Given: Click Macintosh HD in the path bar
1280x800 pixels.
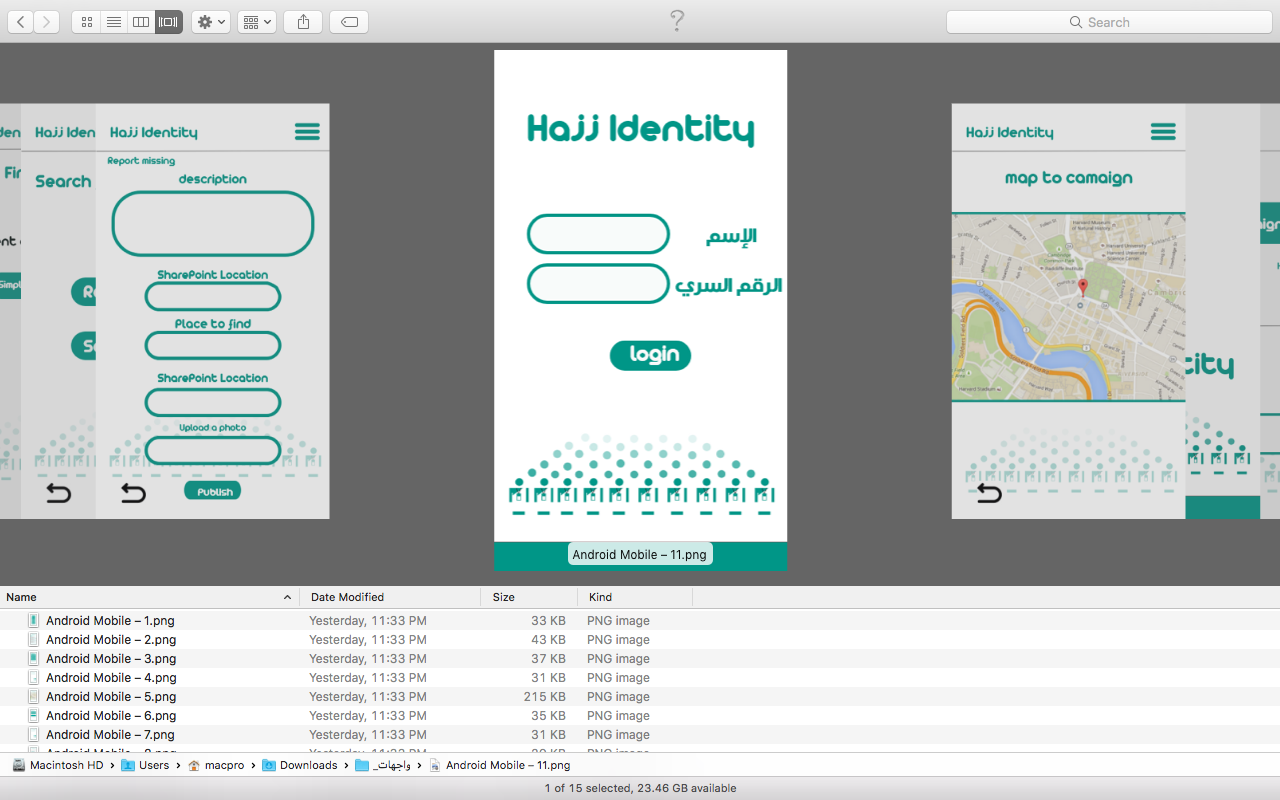Looking at the screenshot, I should click(x=58, y=765).
